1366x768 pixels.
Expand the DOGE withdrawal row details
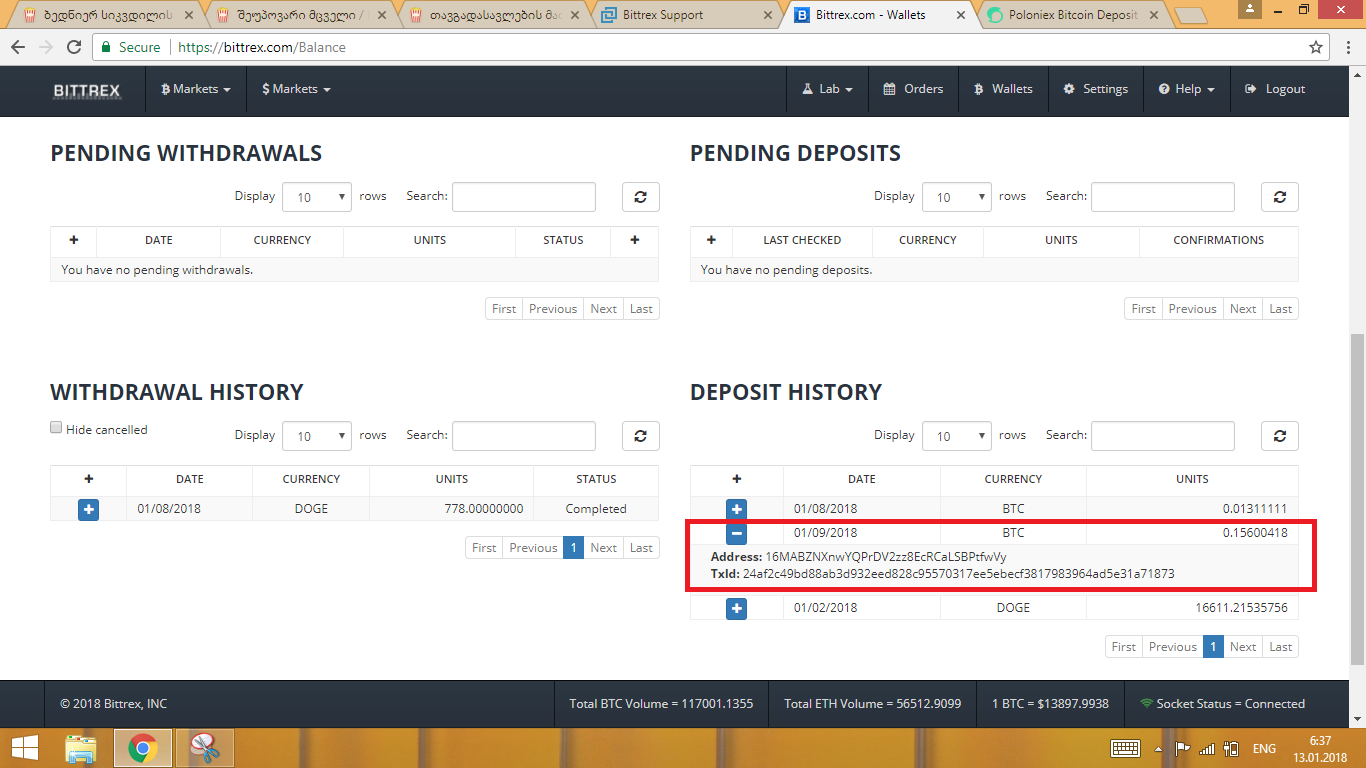pyautogui.click(x=89, y=509)
